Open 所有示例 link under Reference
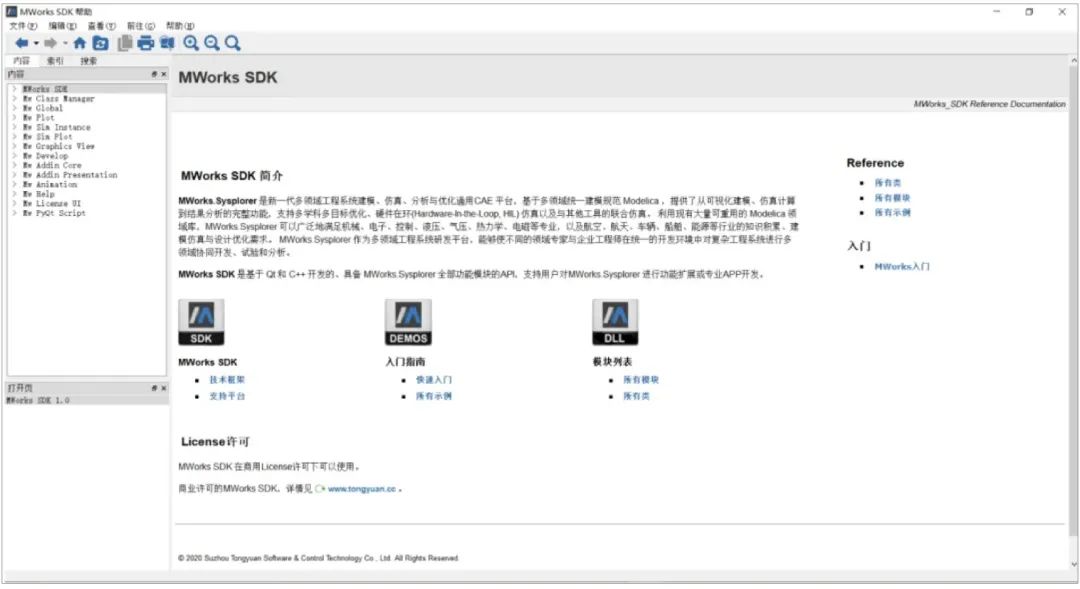The height and width of the screenshot is (589, 1080). point(893,214)
